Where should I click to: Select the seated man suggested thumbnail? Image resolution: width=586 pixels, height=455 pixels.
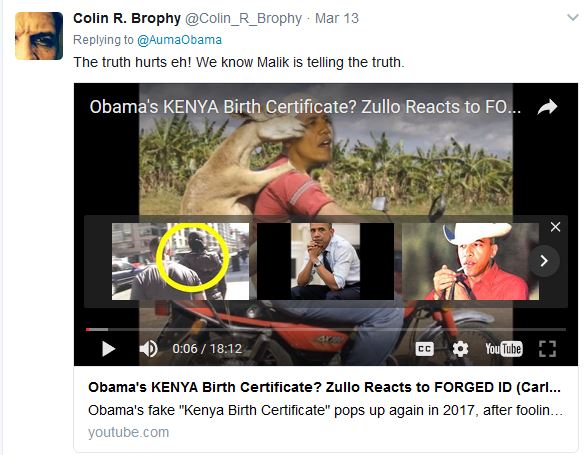click(x=326, y=261)
